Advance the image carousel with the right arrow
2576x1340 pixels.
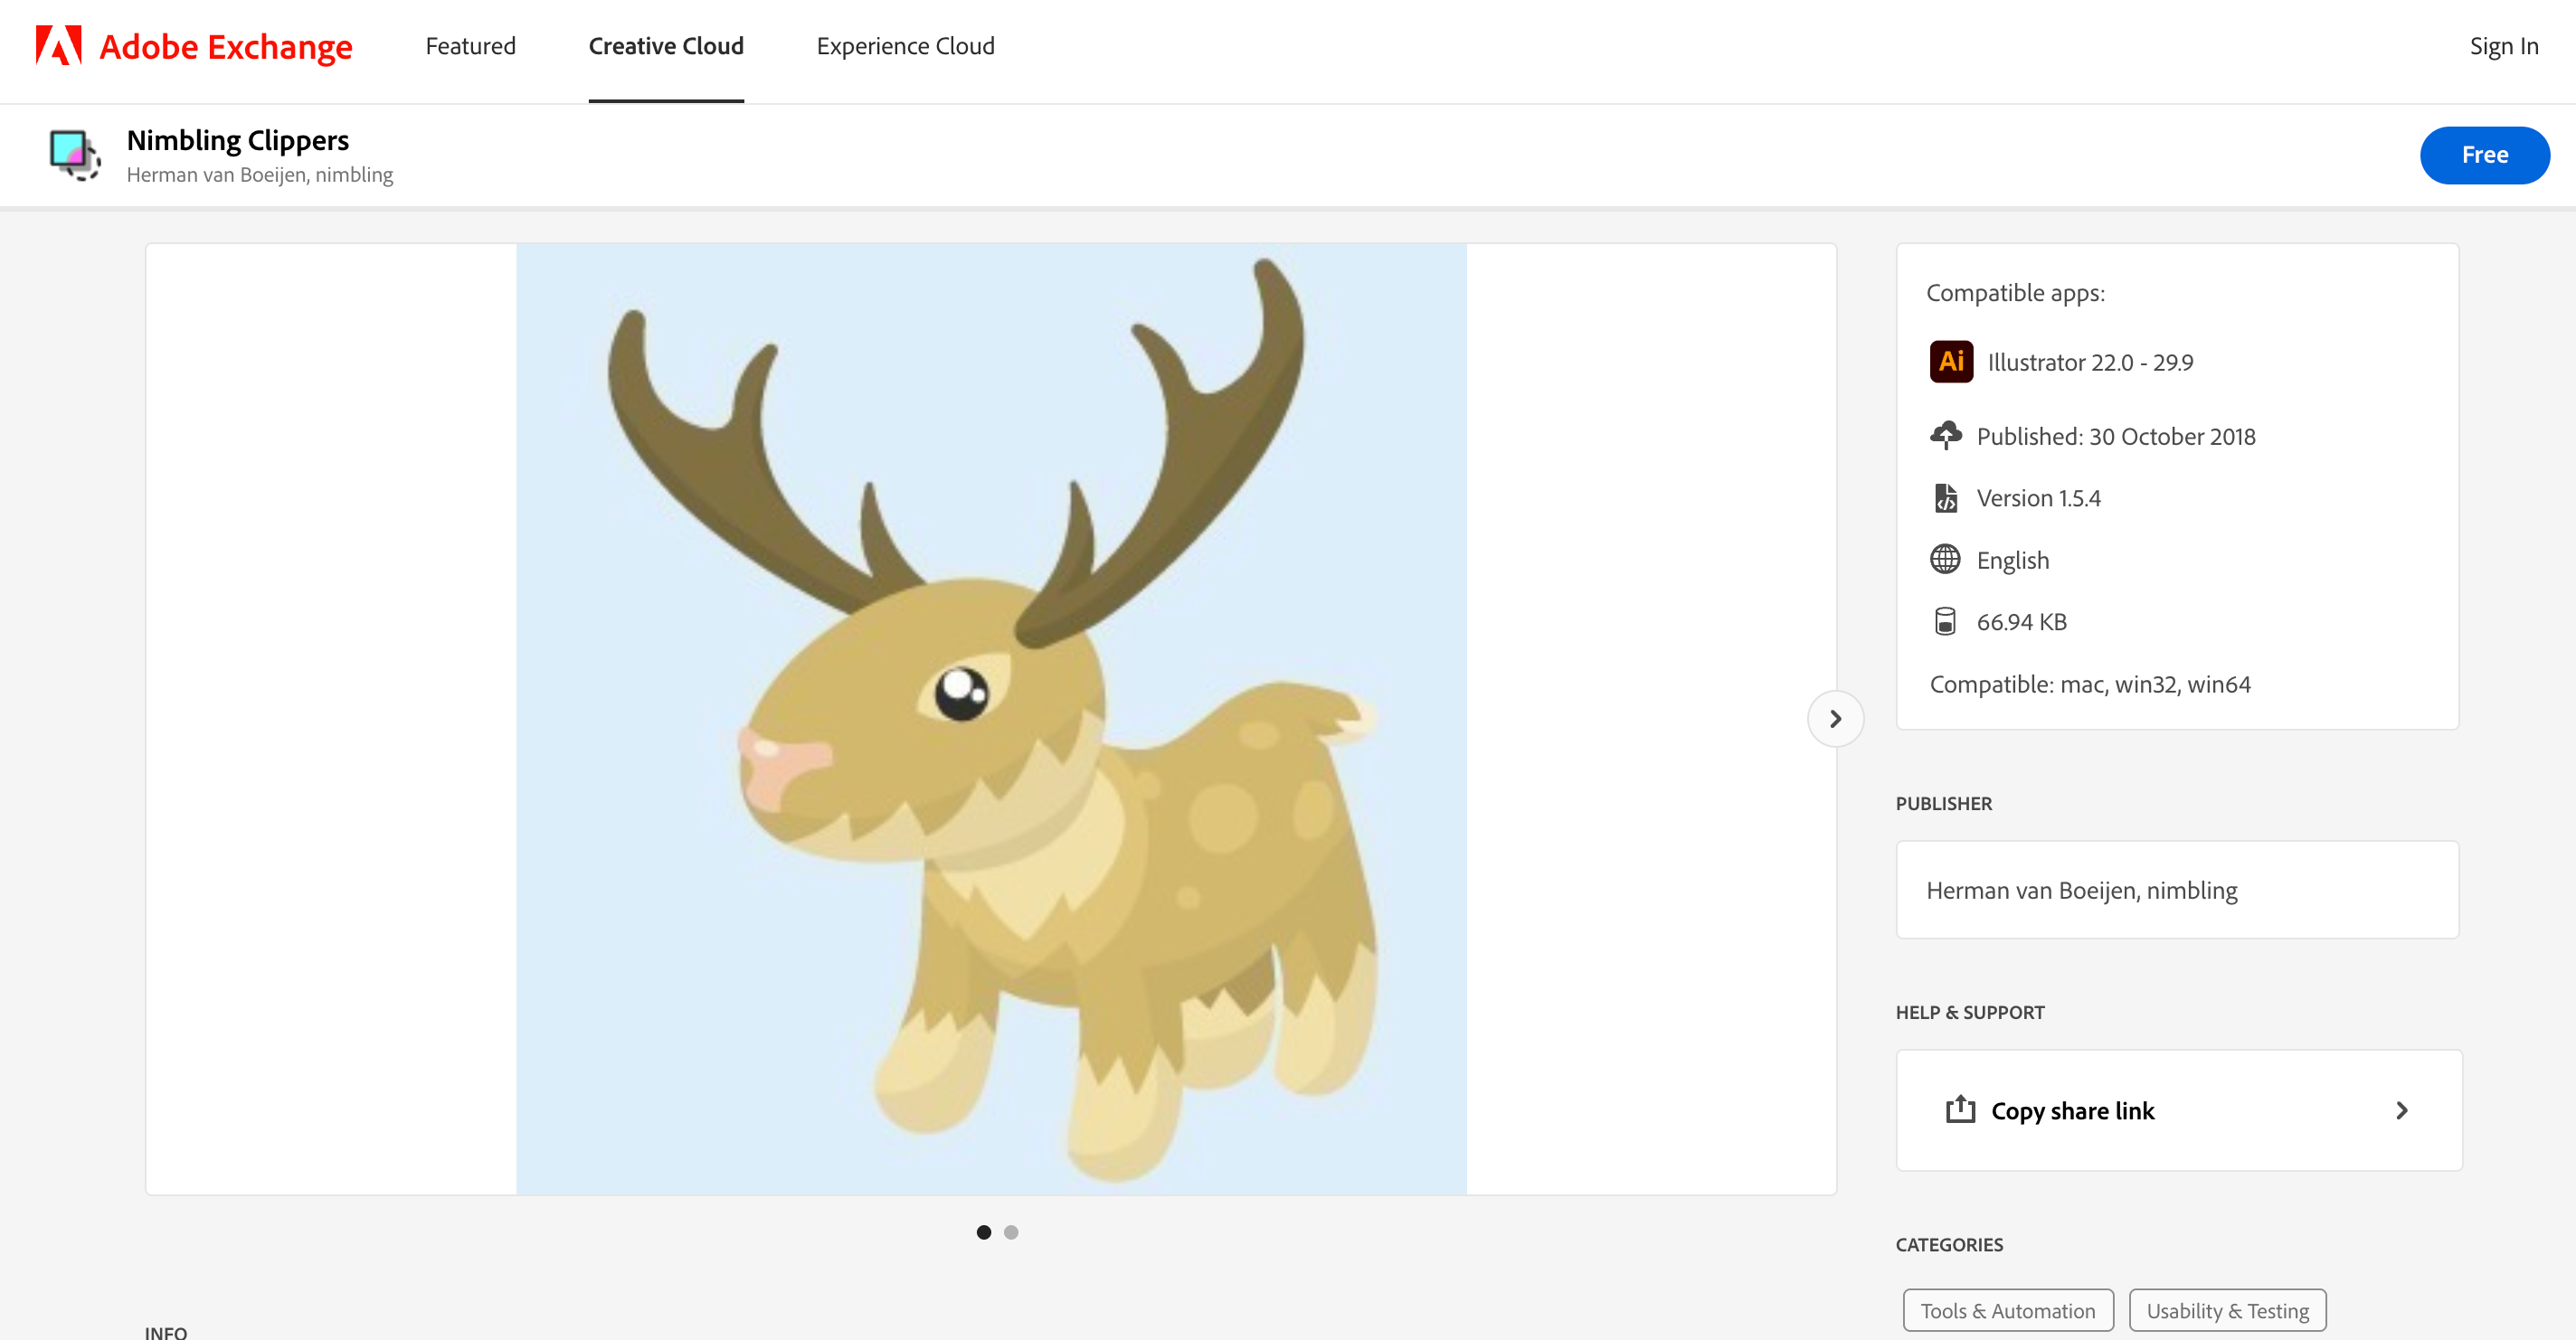(1835, 718)
